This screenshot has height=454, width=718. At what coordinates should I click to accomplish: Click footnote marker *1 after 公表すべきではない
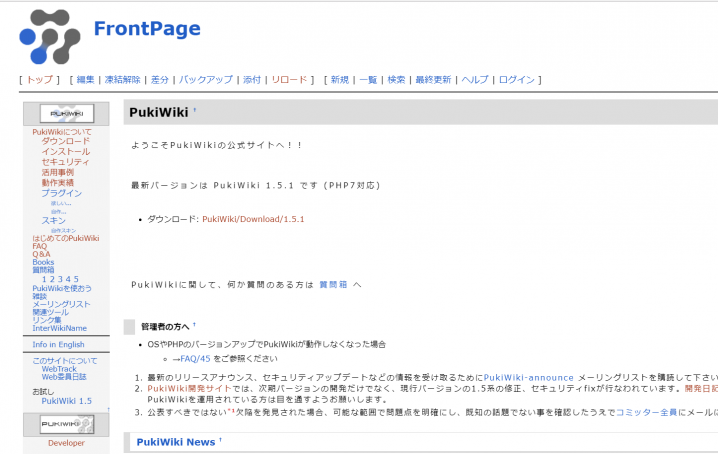(x=231, y=410)
